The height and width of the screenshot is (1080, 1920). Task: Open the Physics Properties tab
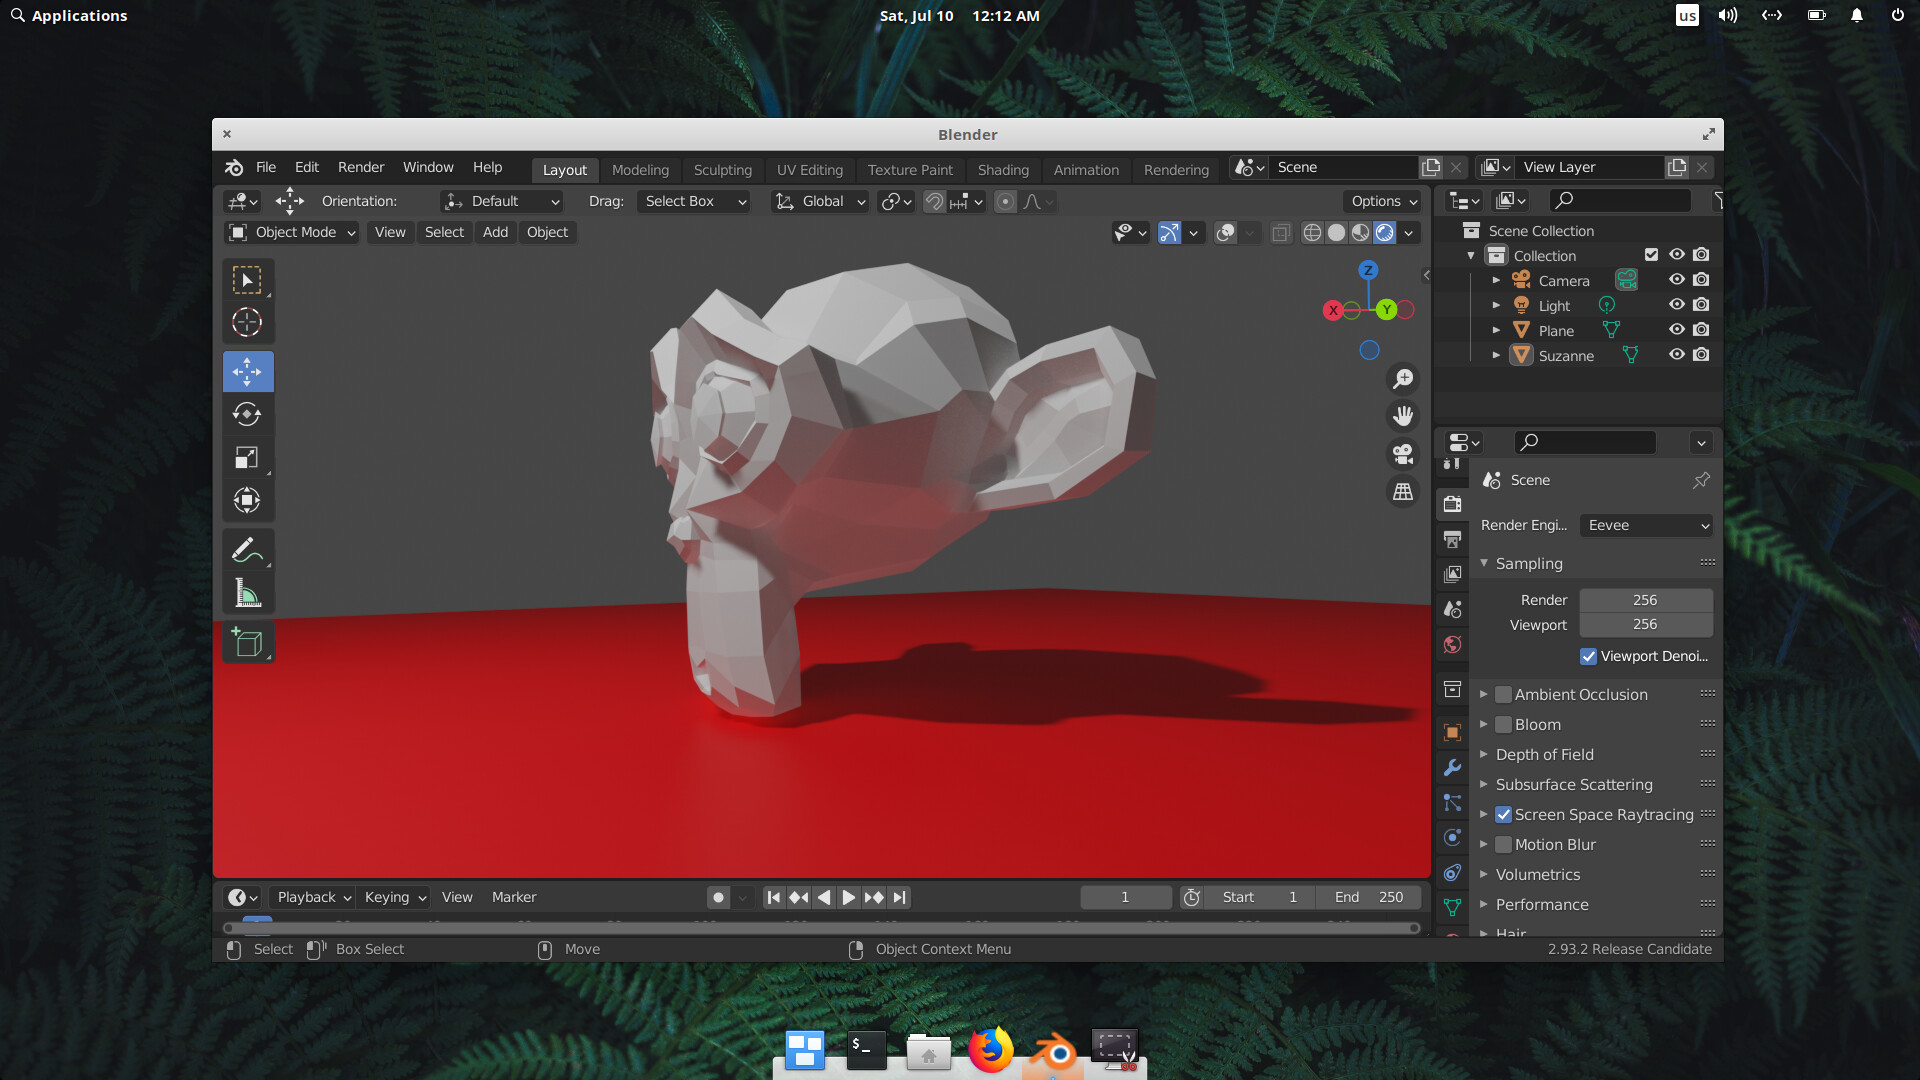click(x=1452, y=838)
